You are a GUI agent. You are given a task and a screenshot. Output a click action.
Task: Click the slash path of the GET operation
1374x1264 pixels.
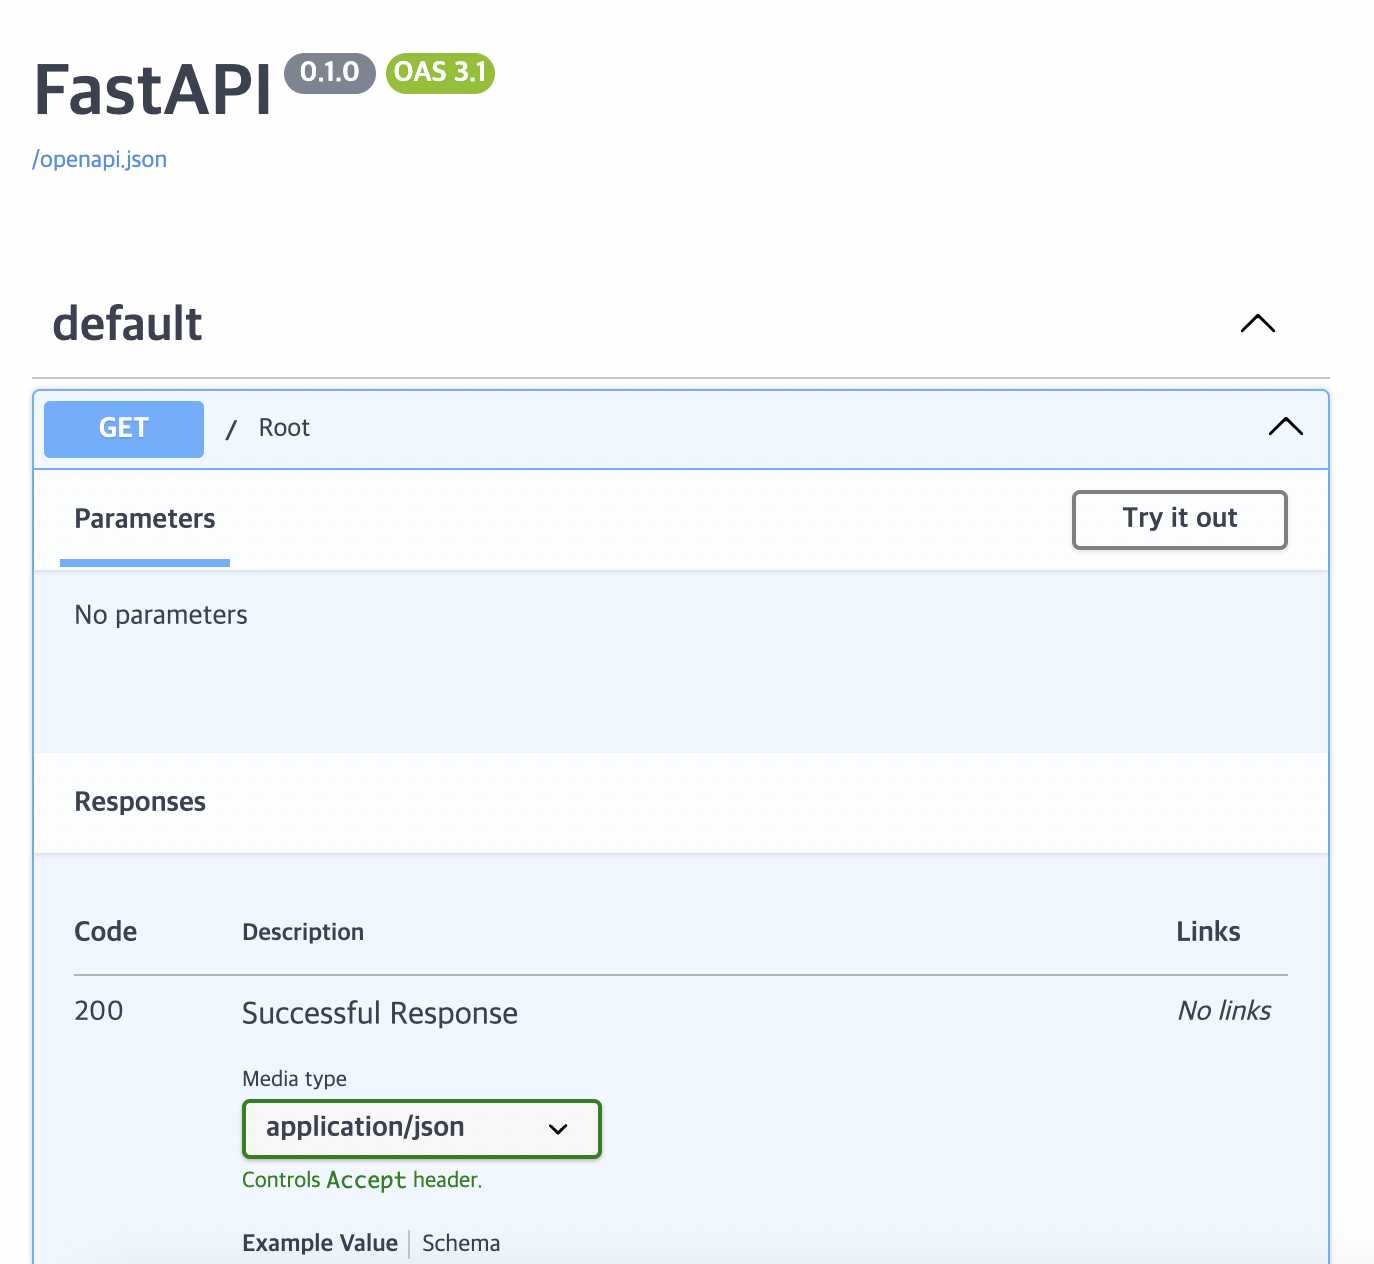[231, 429]
